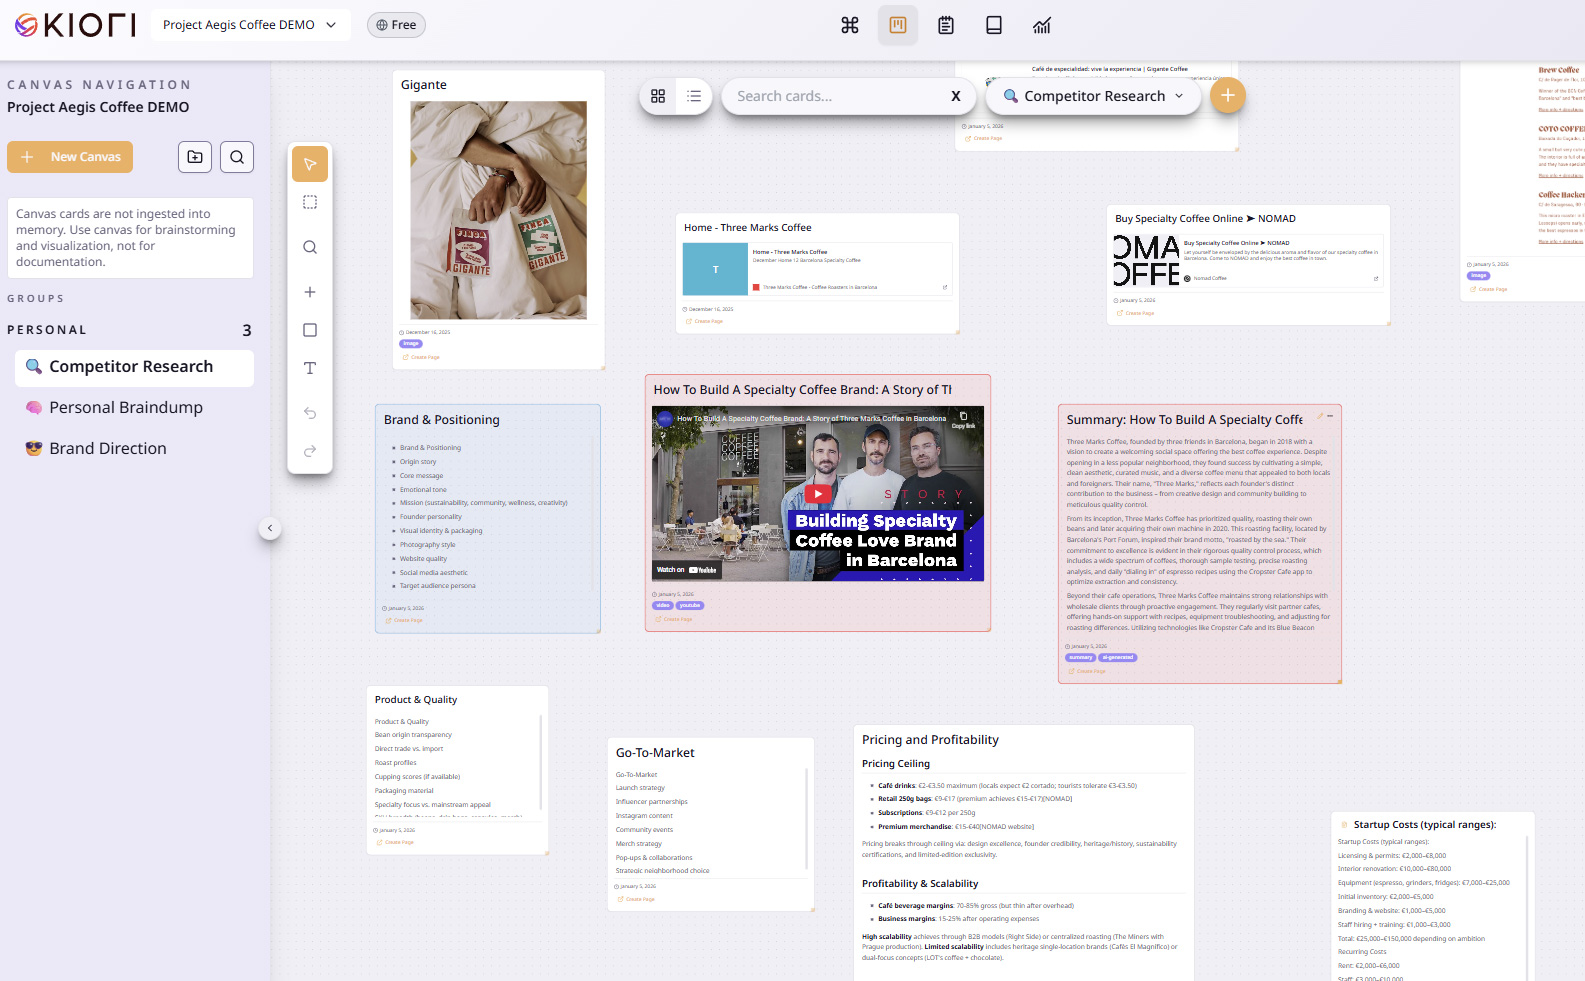Image resolution: width=1585 pixels, height=981 pixels.
Task: Open the command shortcut icon in top bar
Action: click(x=850, y=25)
